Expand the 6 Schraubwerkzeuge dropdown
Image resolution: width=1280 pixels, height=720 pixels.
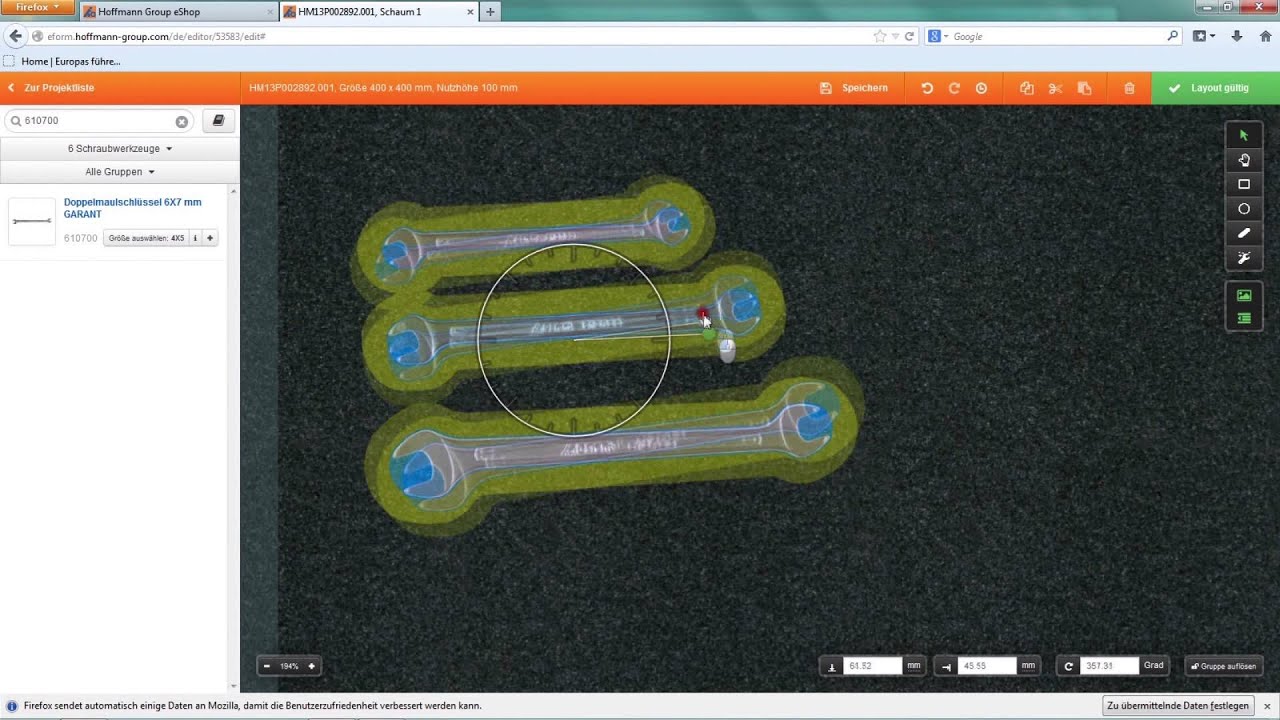click(120, 149)
